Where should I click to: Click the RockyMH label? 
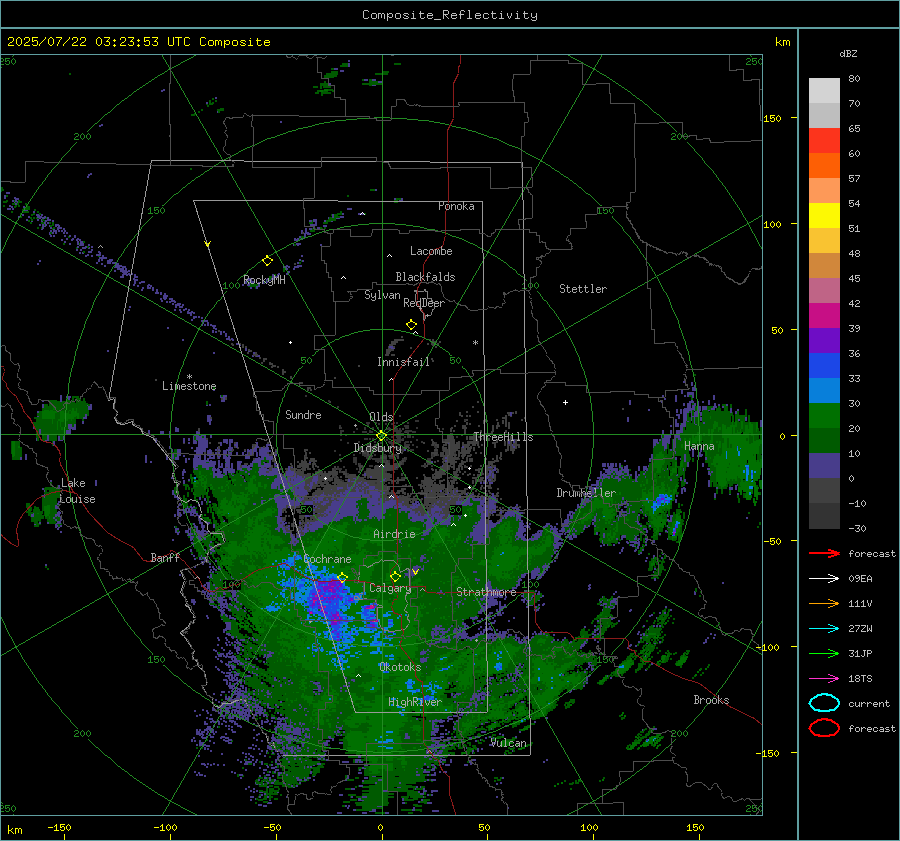264,280
